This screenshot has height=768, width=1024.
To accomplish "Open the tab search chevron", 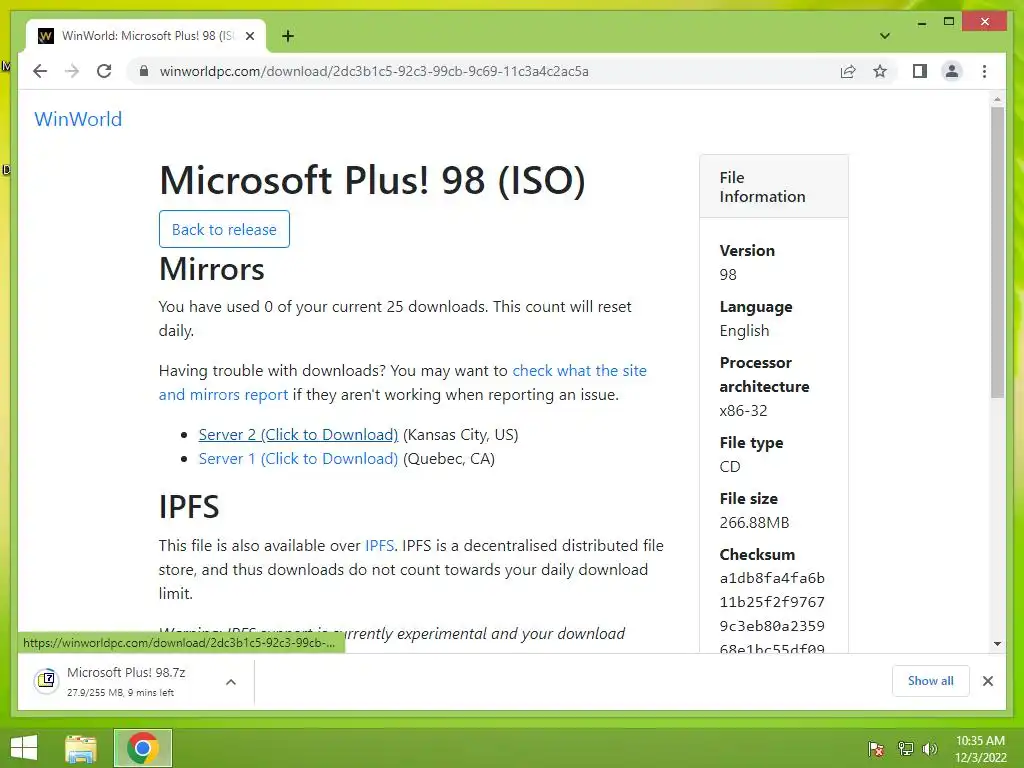I will (x=885, y=36).
